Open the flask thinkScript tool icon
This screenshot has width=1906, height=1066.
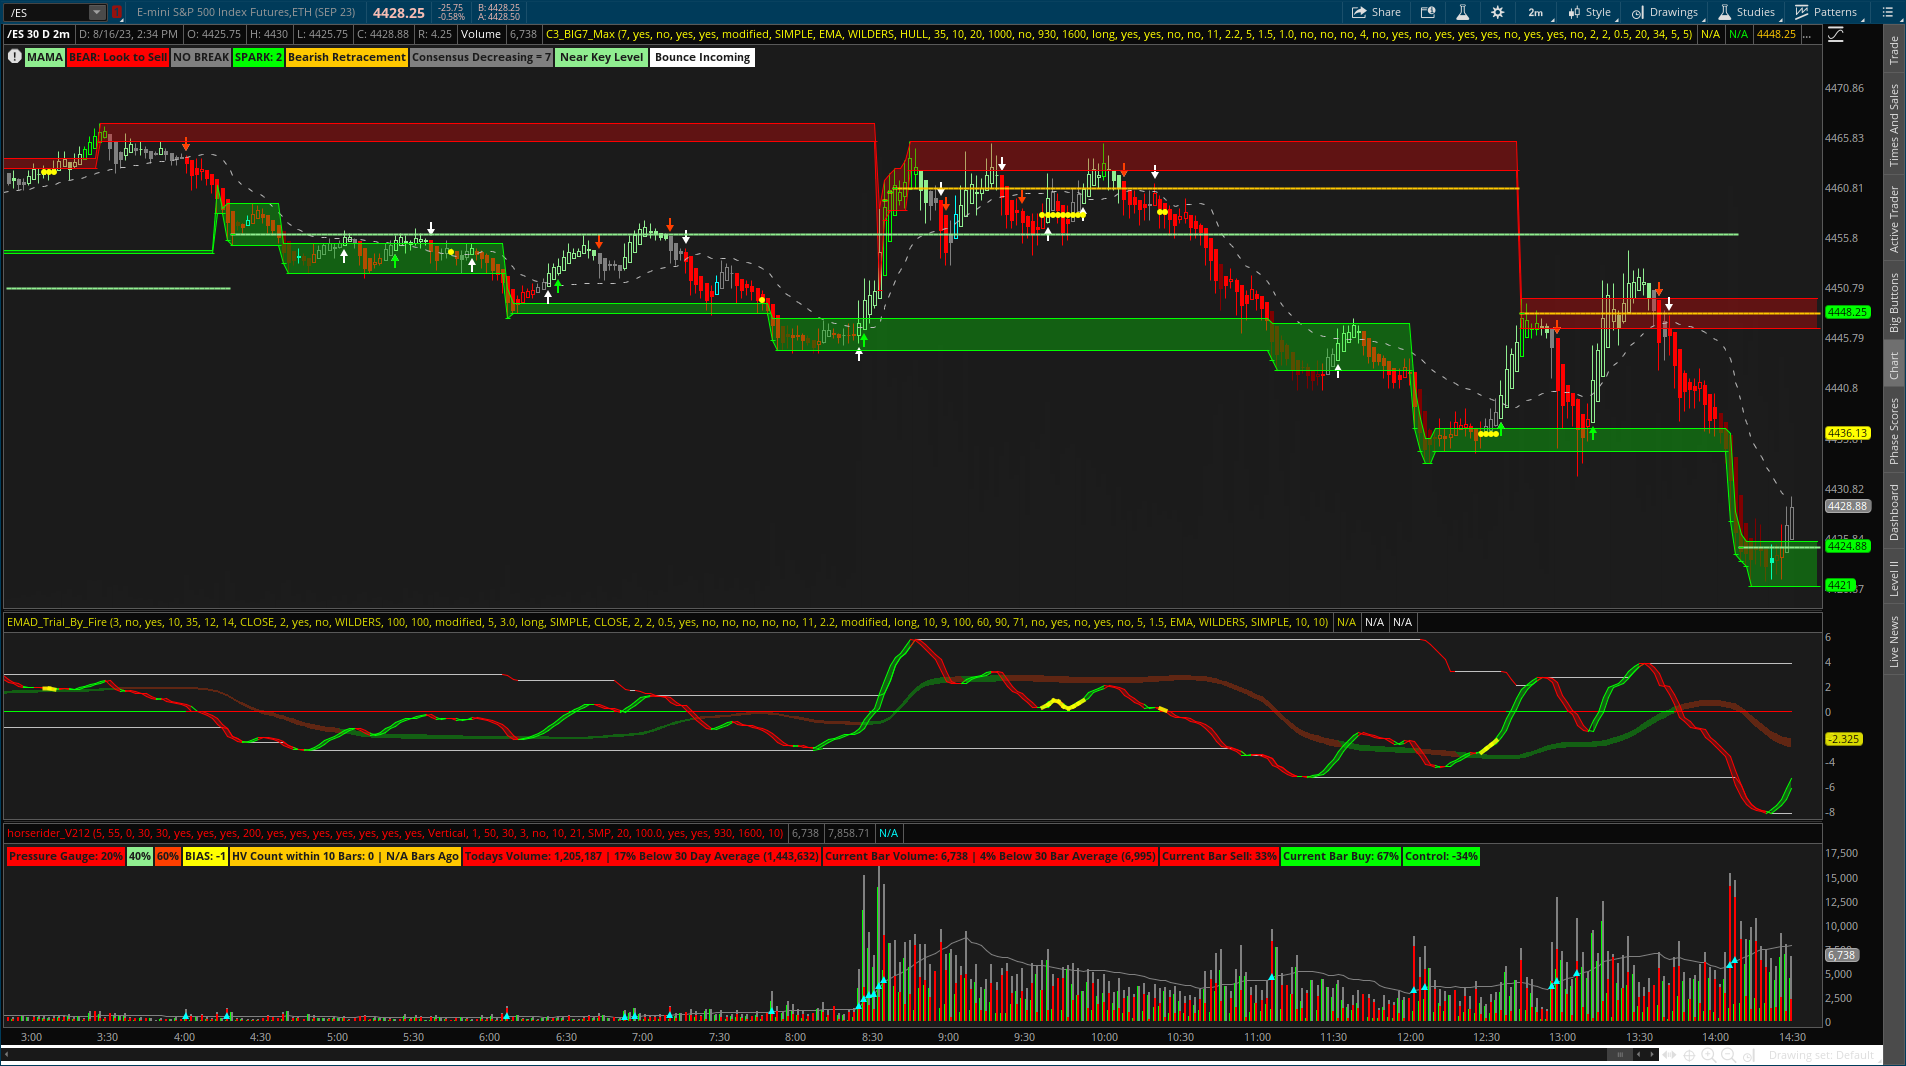tap(1462, 12)
